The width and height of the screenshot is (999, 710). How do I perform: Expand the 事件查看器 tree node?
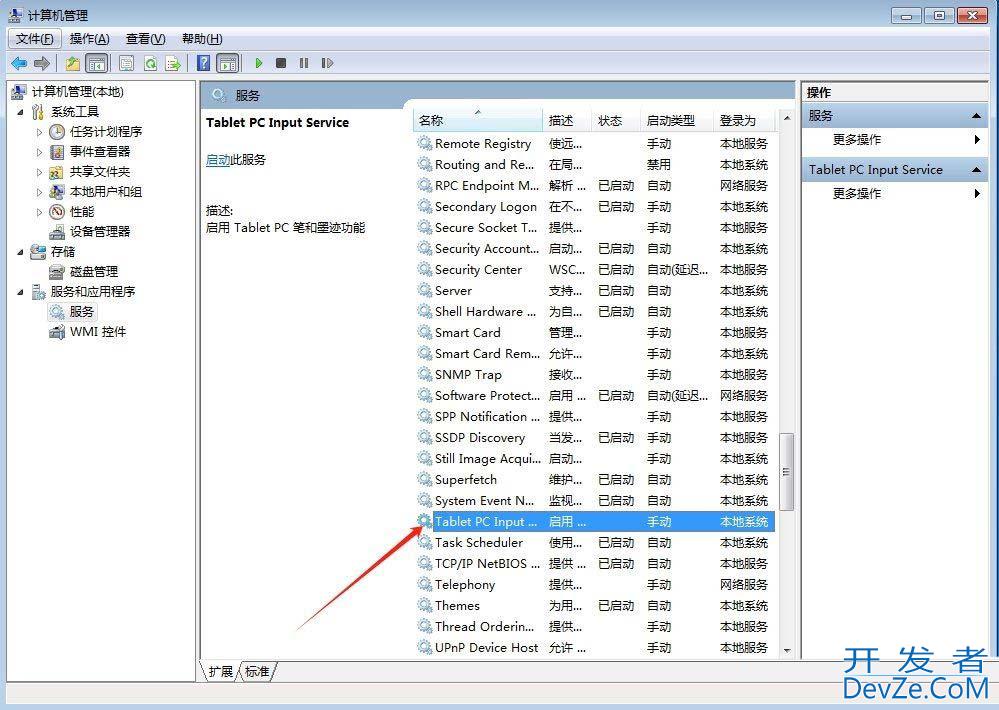coord(40,152)
